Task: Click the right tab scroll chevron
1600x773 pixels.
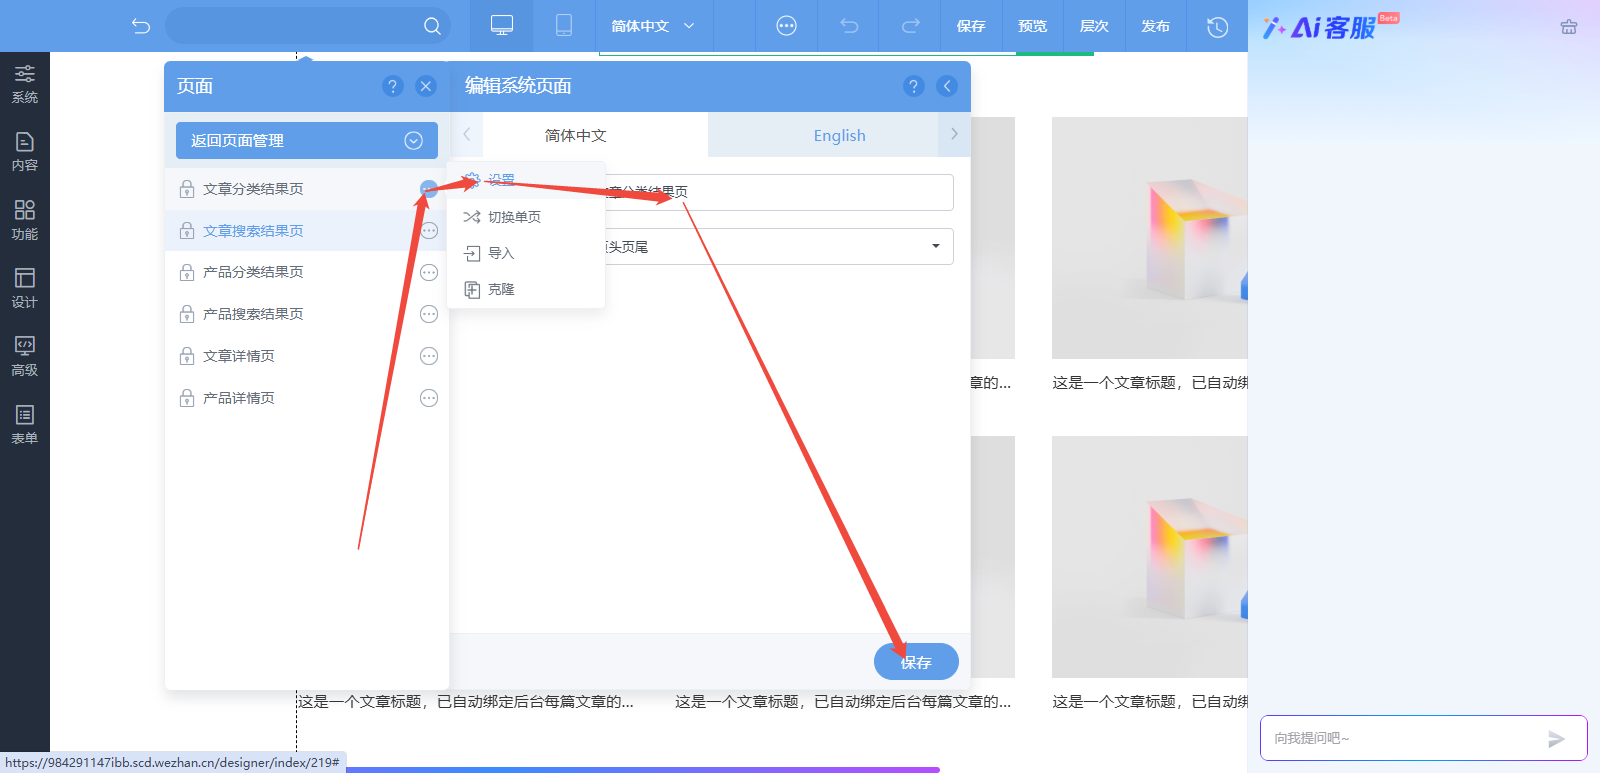Action: tap(954, 134)
